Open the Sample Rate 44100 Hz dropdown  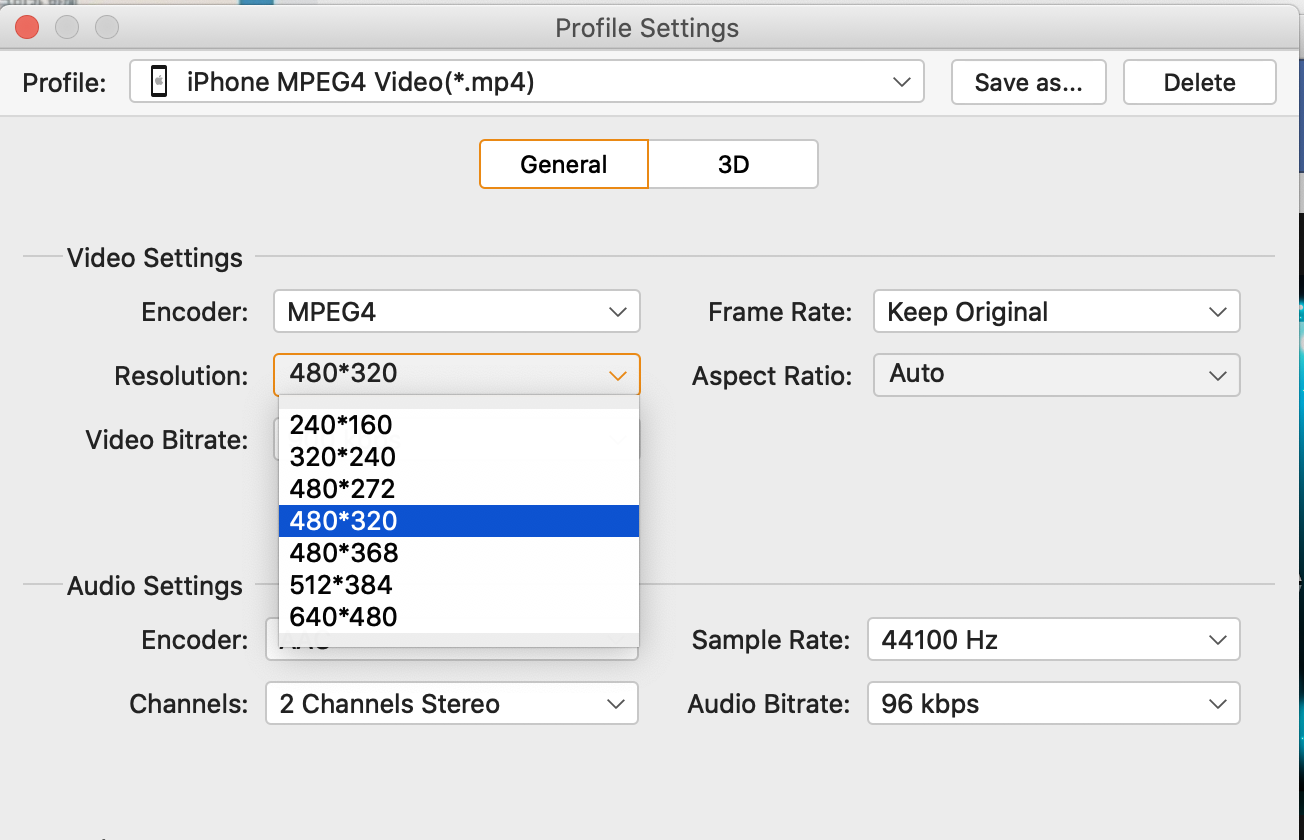tap(1054, 640)
